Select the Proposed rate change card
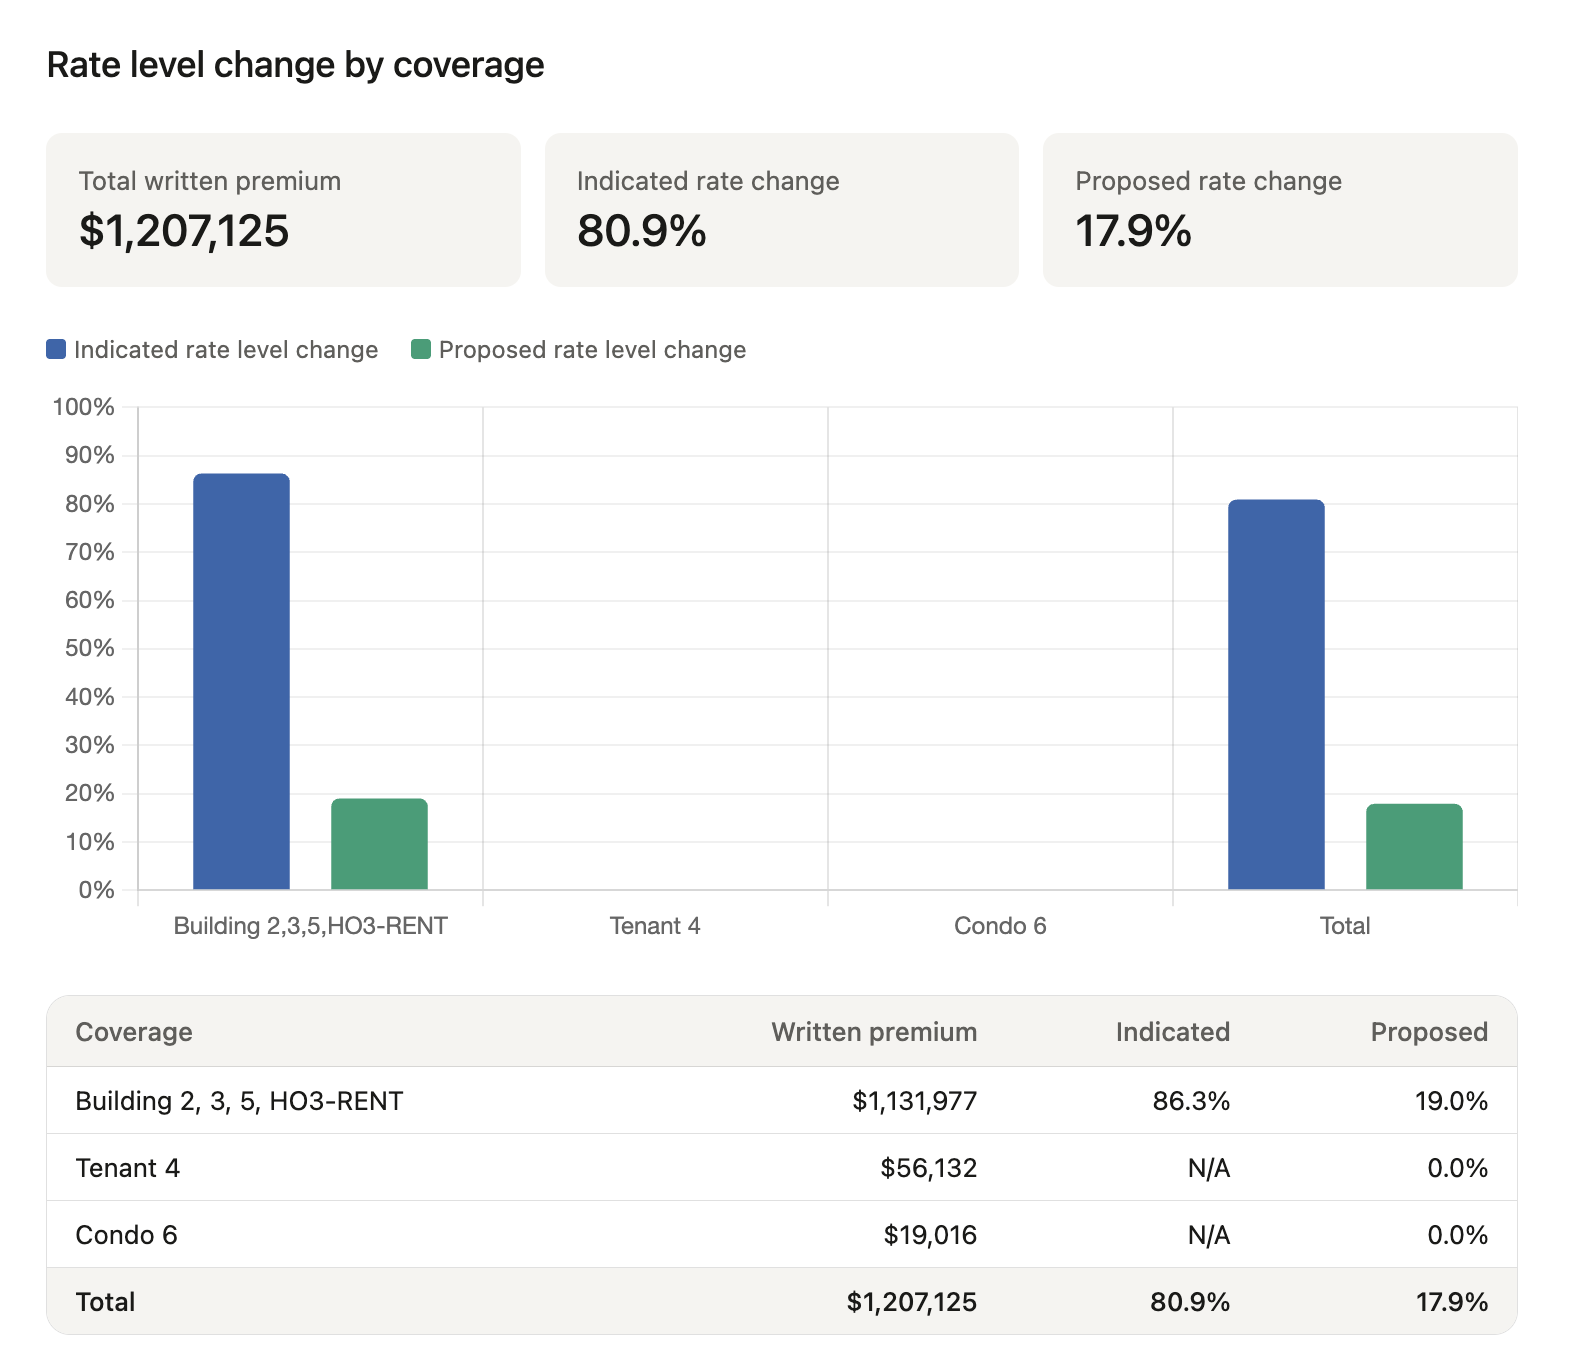Screen dimensions: 1584x1362 click(1279, 210)
